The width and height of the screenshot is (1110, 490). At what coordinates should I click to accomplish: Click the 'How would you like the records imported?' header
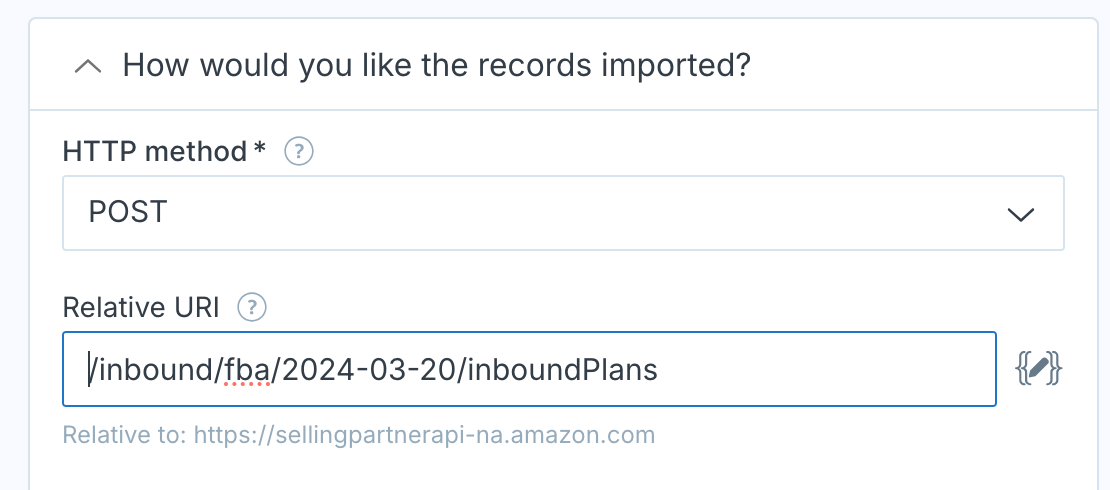point(436,66)
